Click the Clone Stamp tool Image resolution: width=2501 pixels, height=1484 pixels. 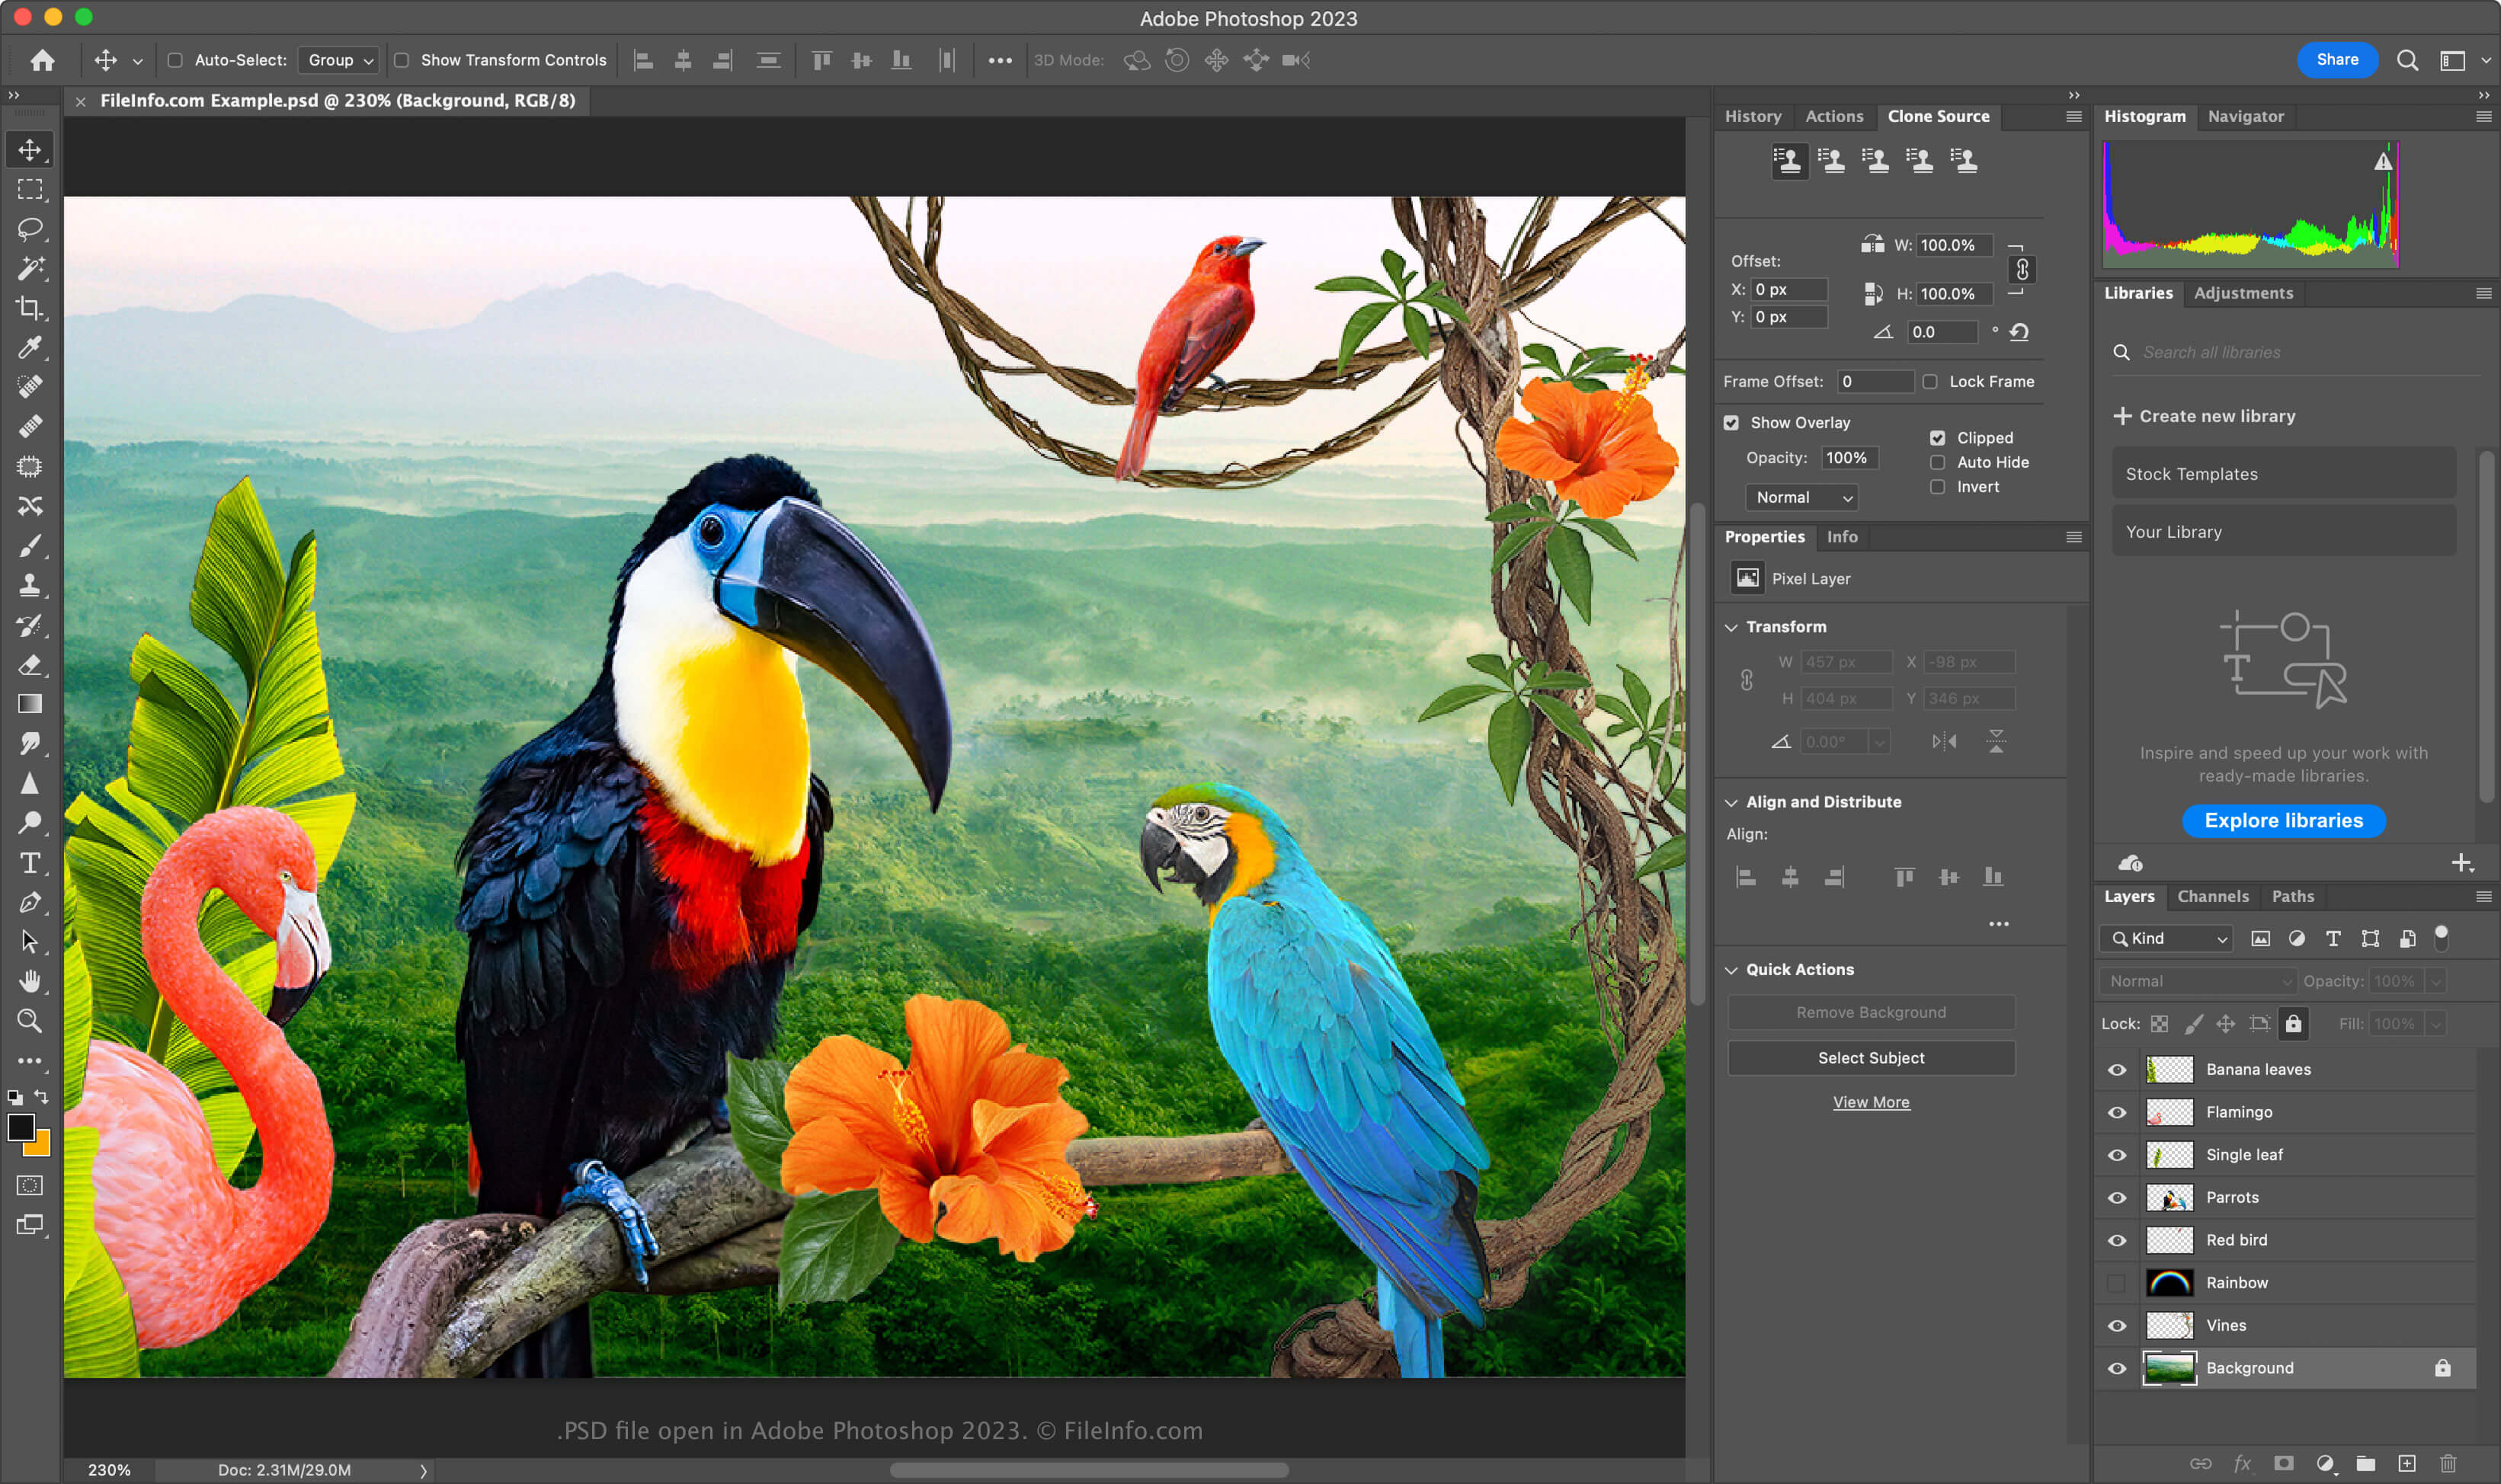click(28, 587)
